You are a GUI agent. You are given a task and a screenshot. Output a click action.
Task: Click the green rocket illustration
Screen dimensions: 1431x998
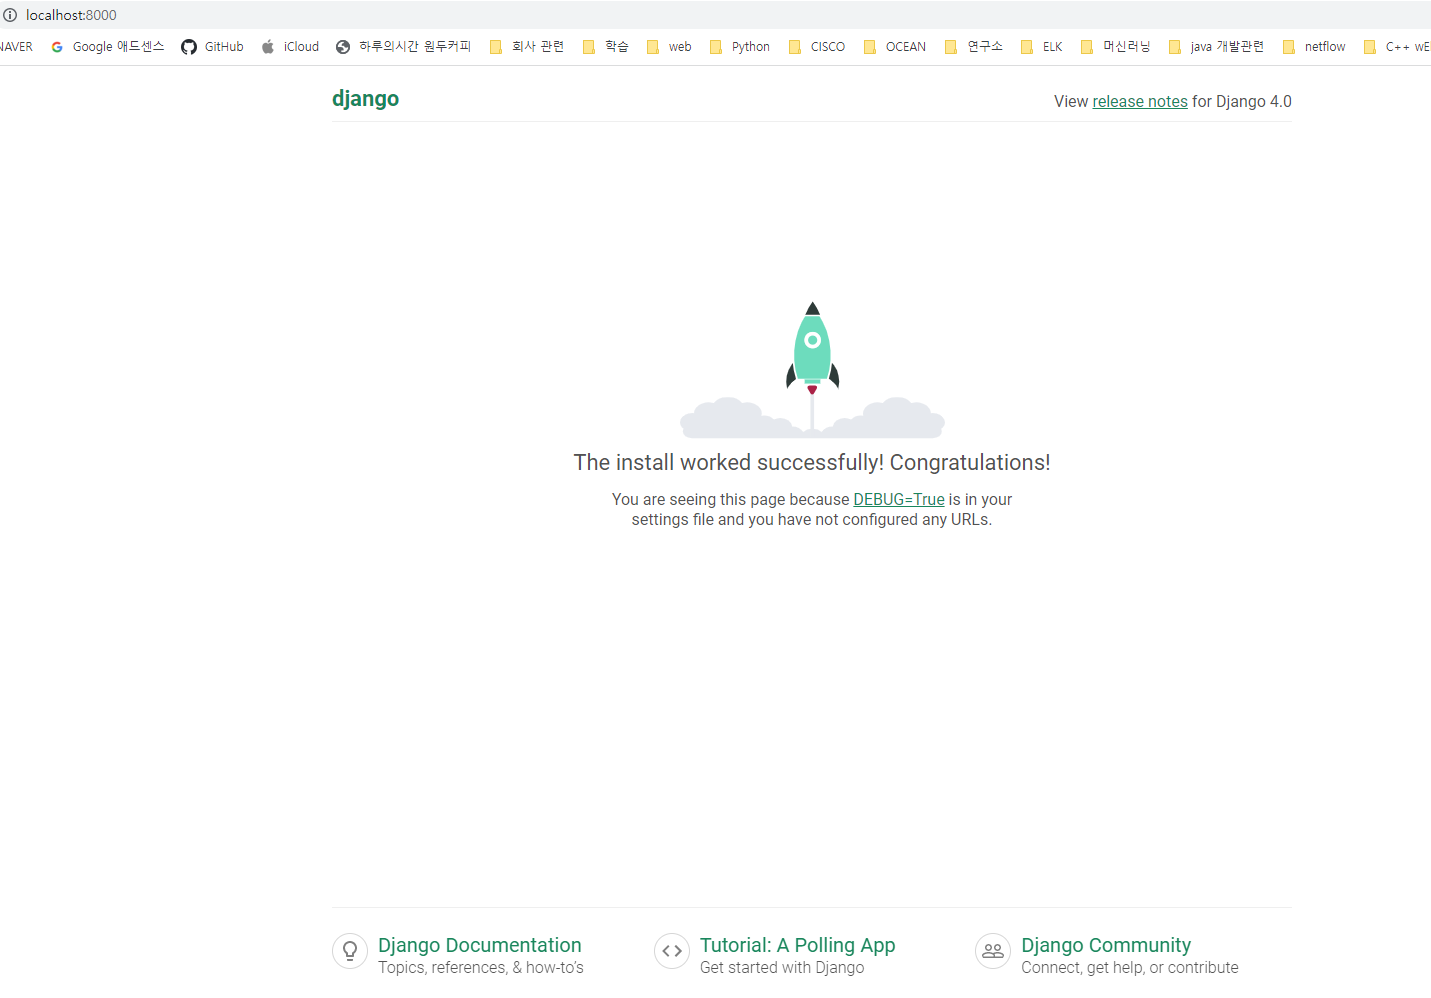[812, 345]
